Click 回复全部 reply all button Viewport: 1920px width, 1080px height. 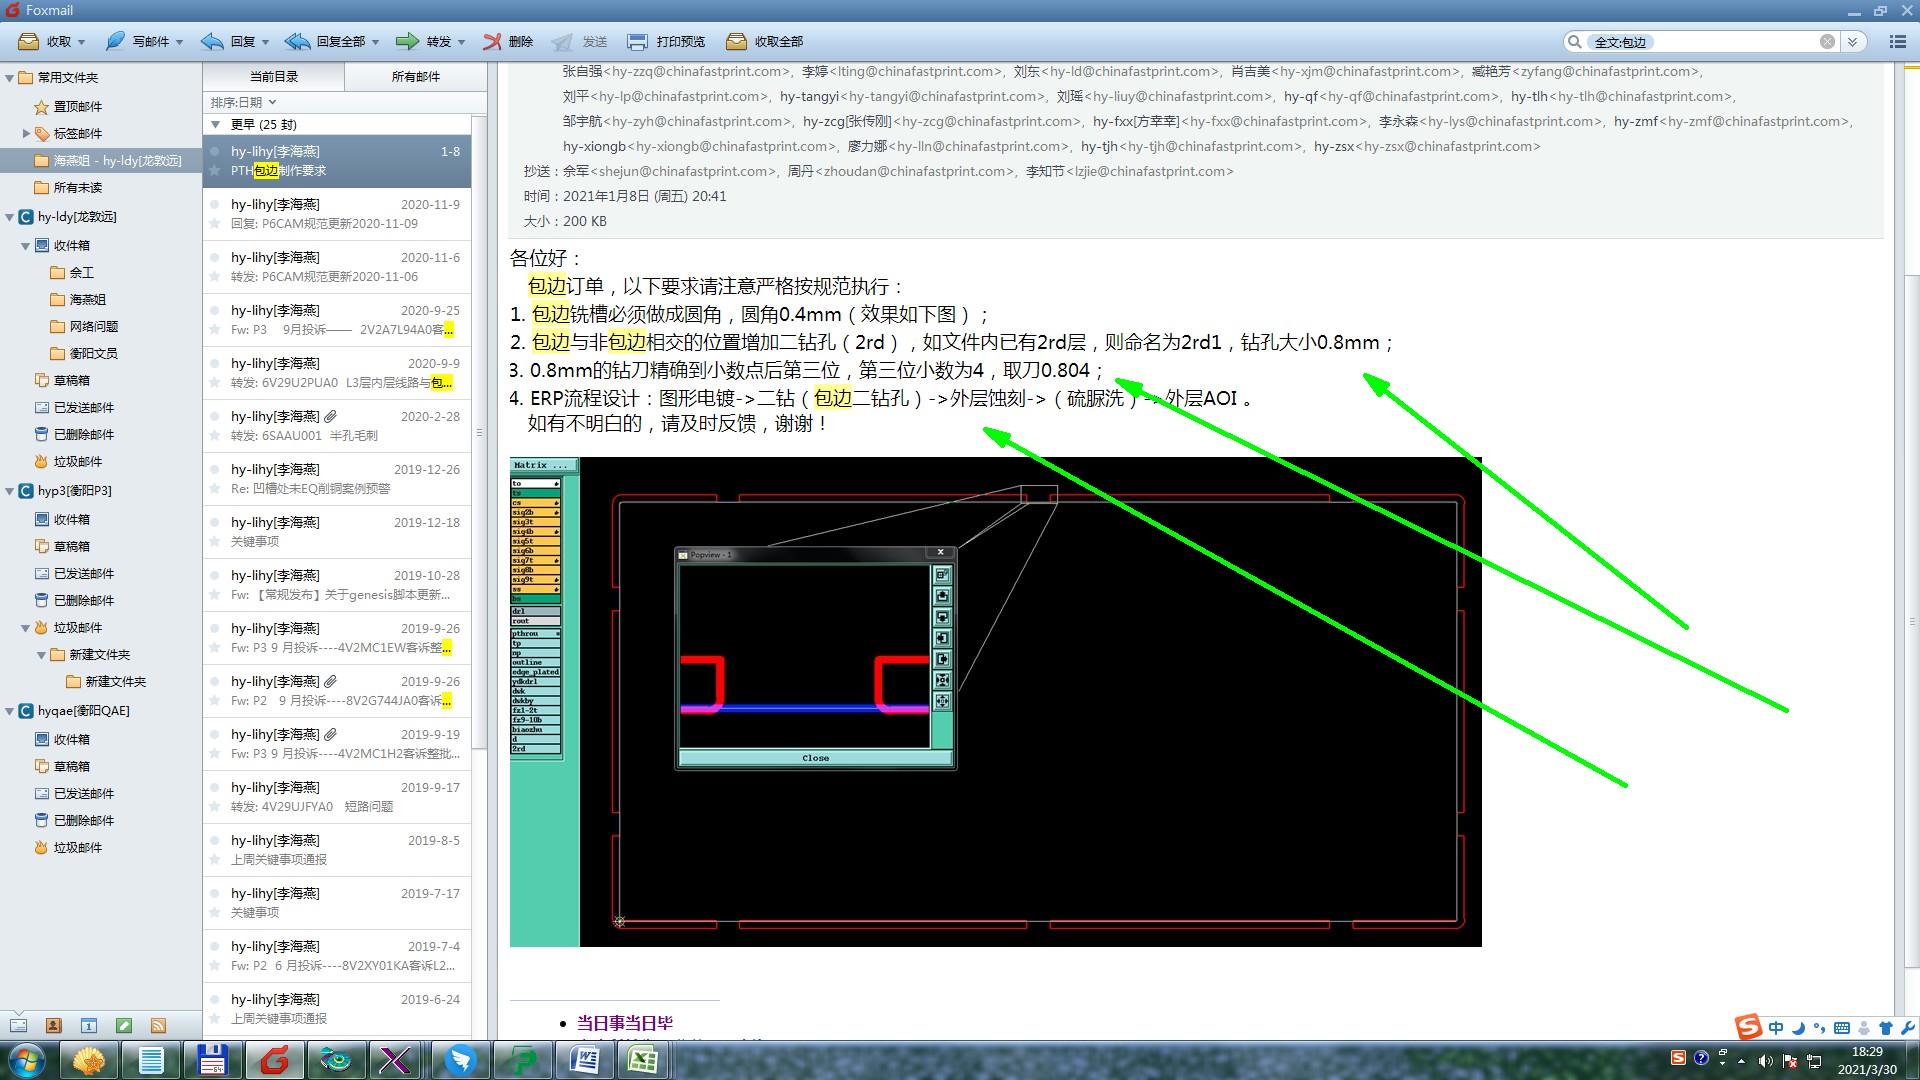pyautogui.click(x=331, y=41)
